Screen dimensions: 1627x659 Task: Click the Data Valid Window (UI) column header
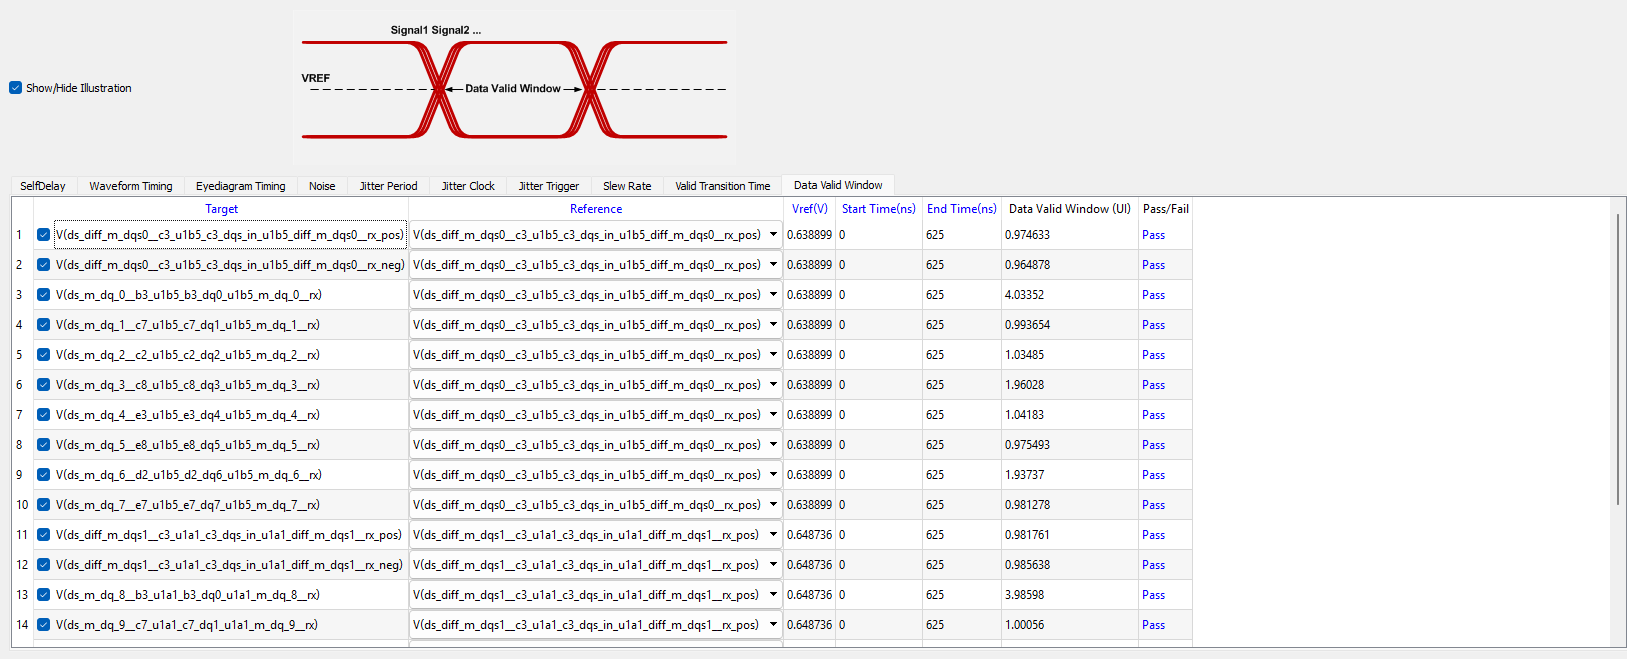pos(1069,209)
